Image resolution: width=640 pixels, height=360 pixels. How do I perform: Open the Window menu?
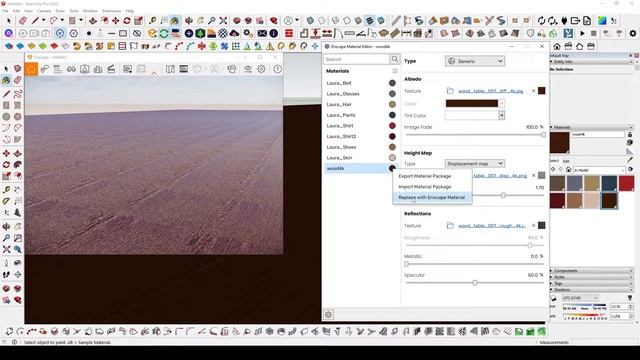click(90, 11)
